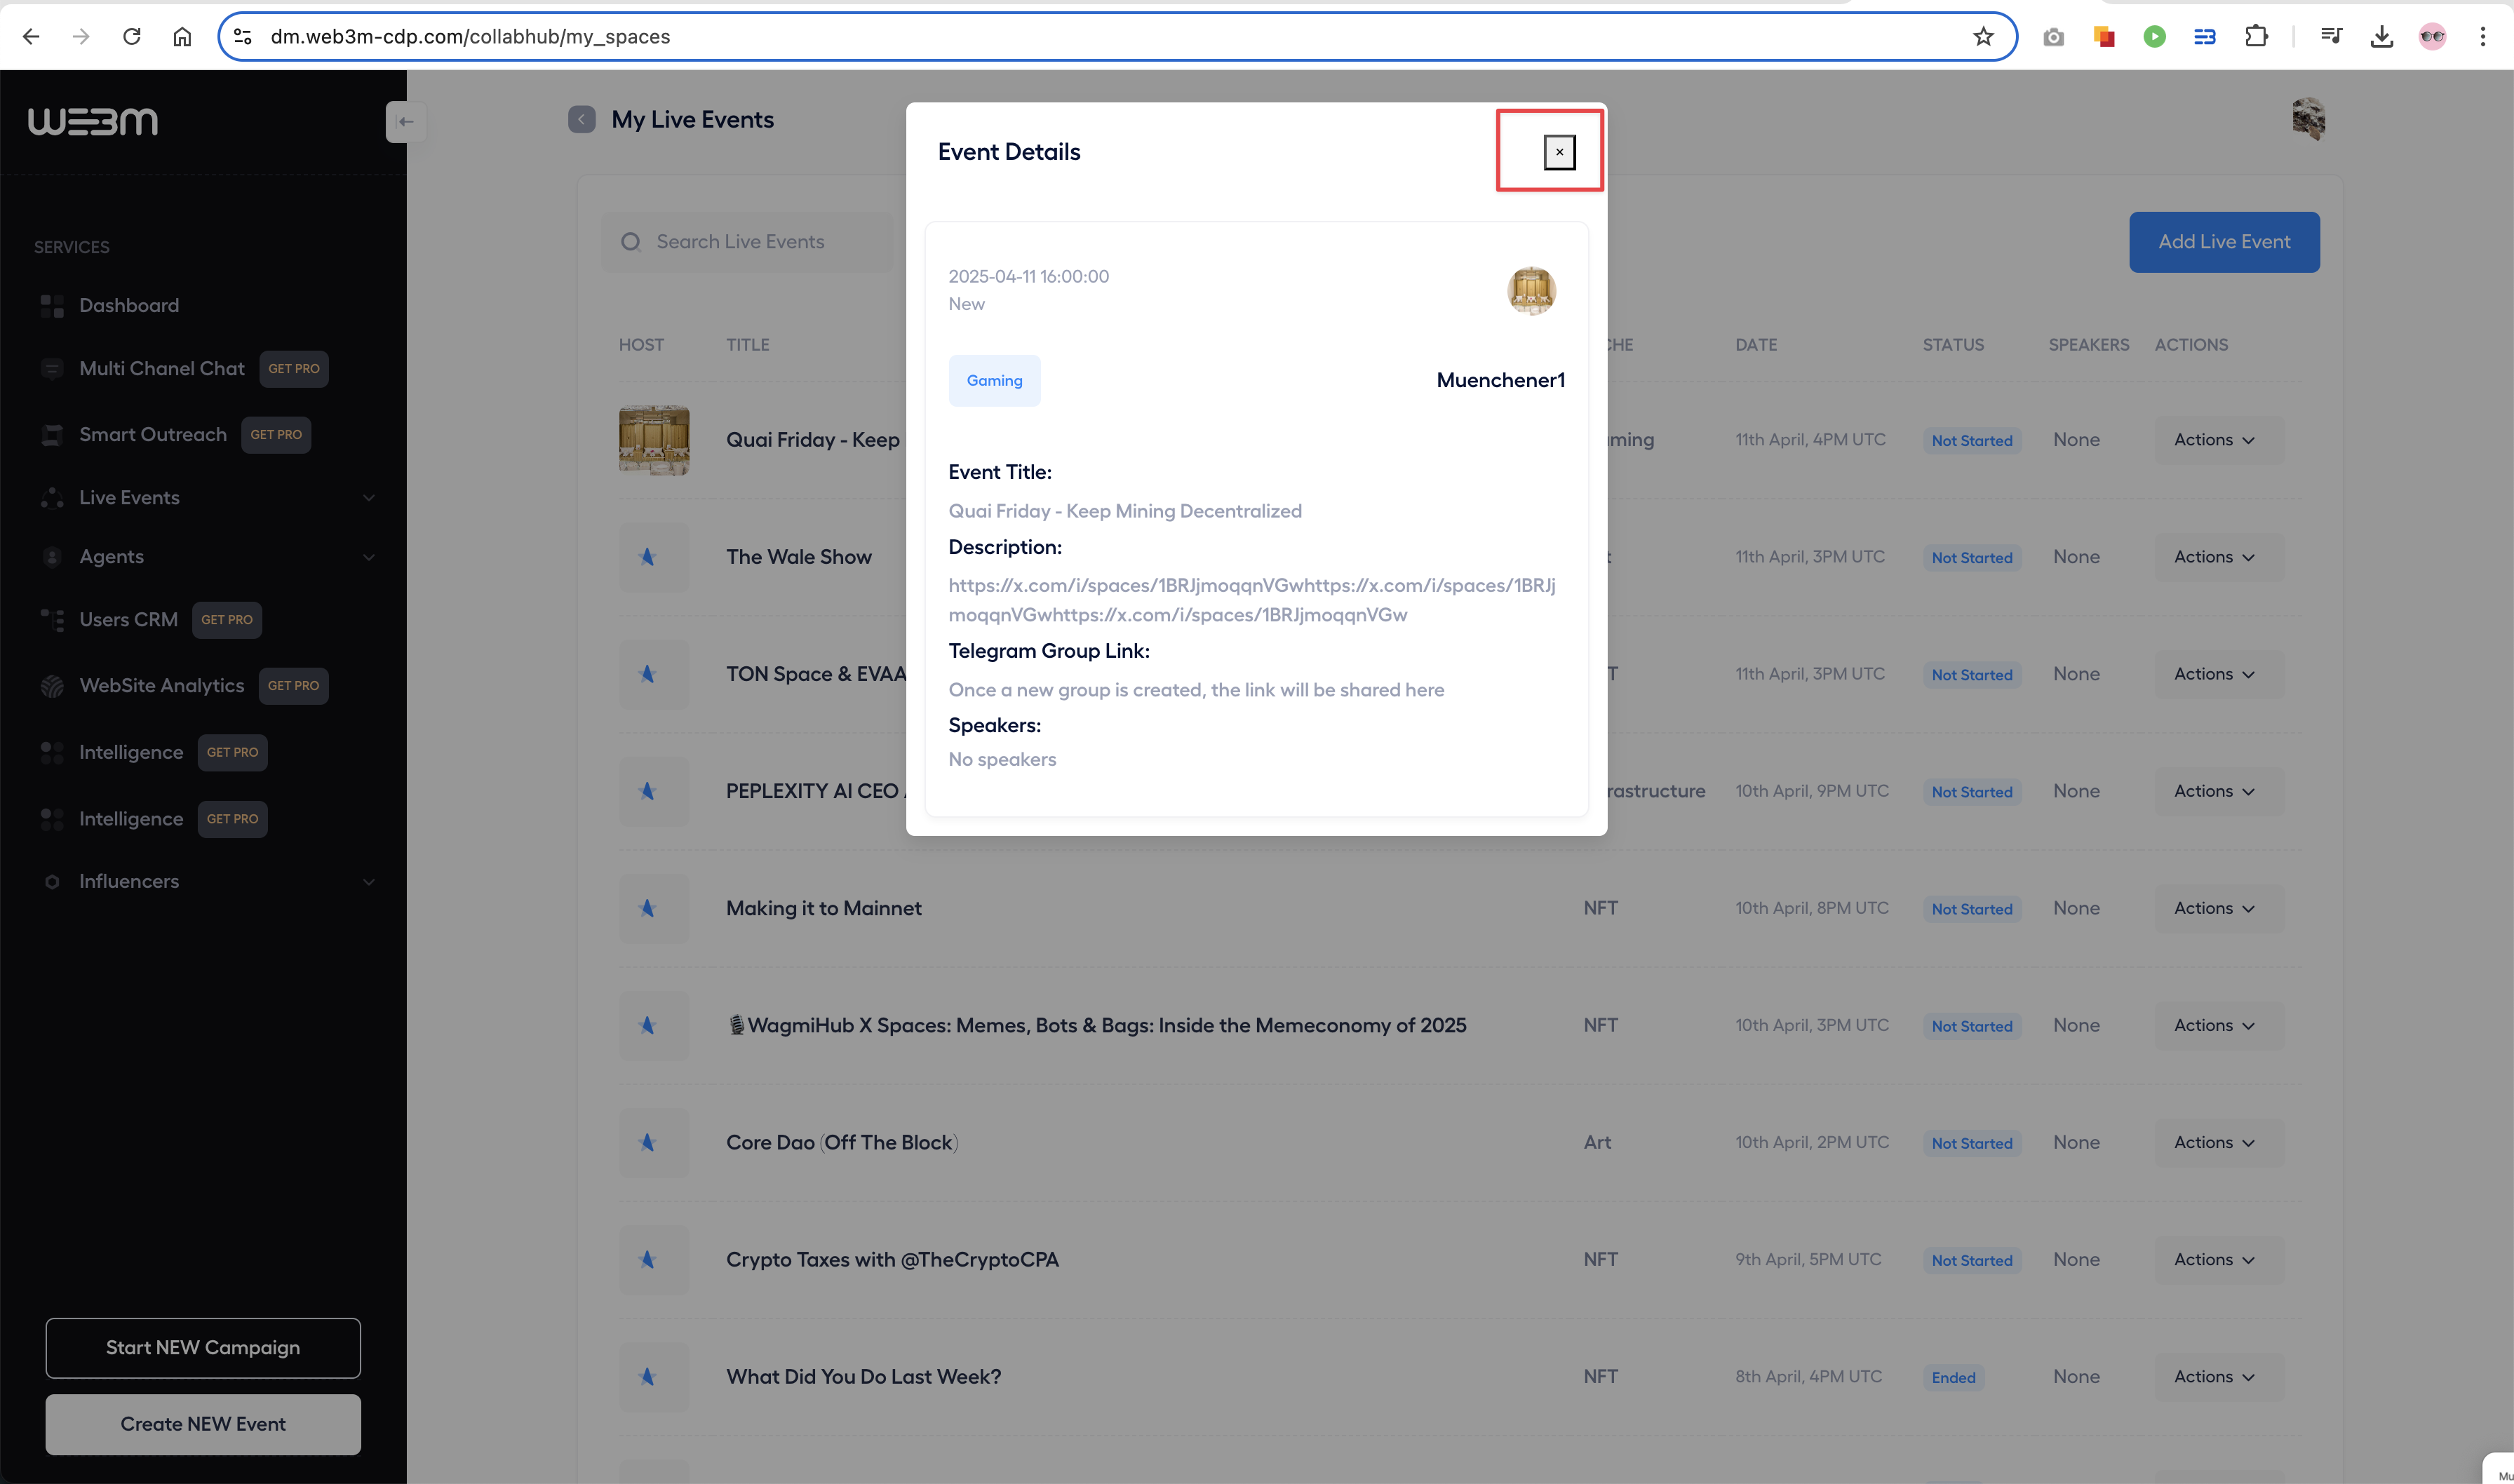Click the back chevron beside My Live Events

pyautogui.click(x=581, y=120)
